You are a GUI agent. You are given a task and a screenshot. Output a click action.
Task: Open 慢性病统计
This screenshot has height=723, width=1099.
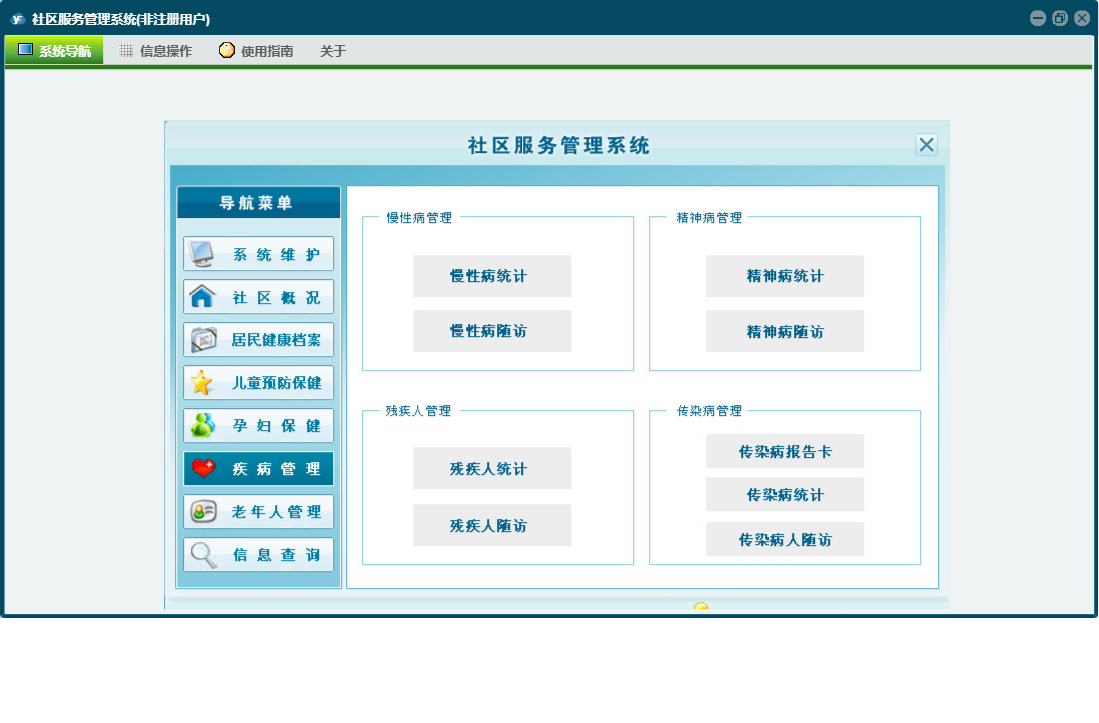point(492,276)
